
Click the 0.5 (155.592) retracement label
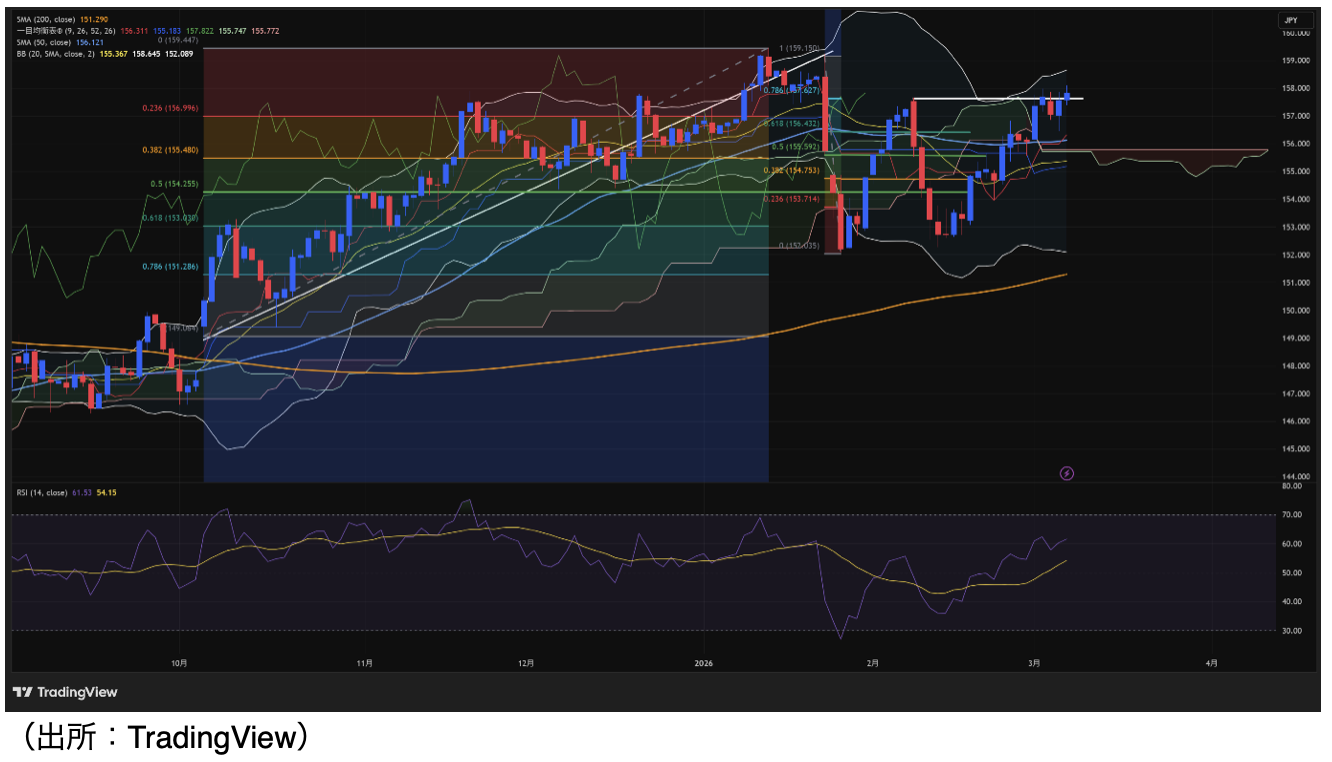[794, 147]
